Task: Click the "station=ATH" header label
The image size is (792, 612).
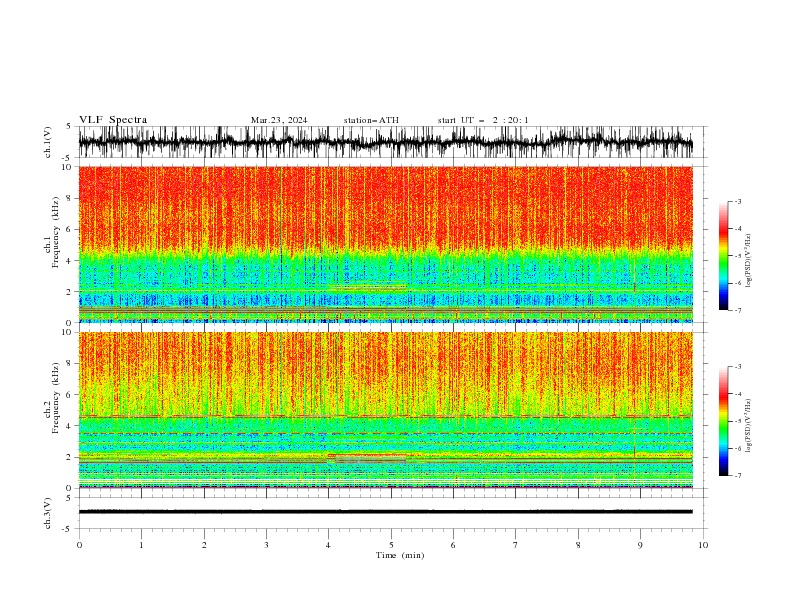Action: (x=371, y=120)
